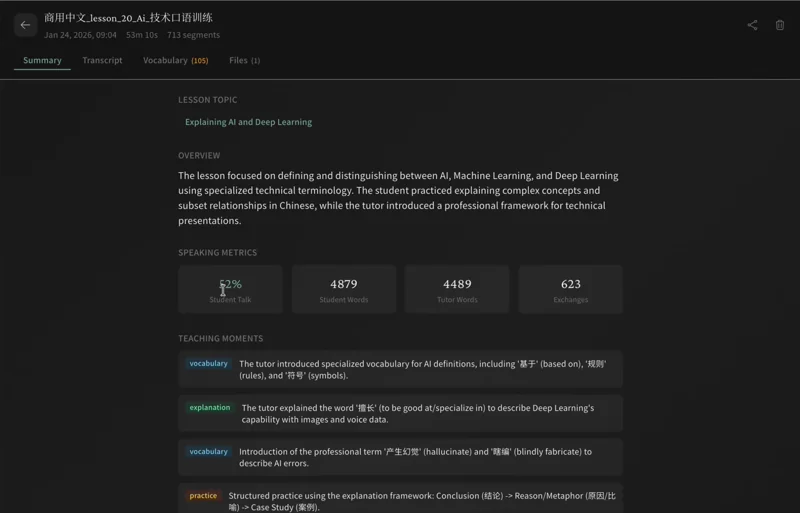This screenshot has height=513, width=800.
Task: Click the 713 segments label
Action: [193, 35]
